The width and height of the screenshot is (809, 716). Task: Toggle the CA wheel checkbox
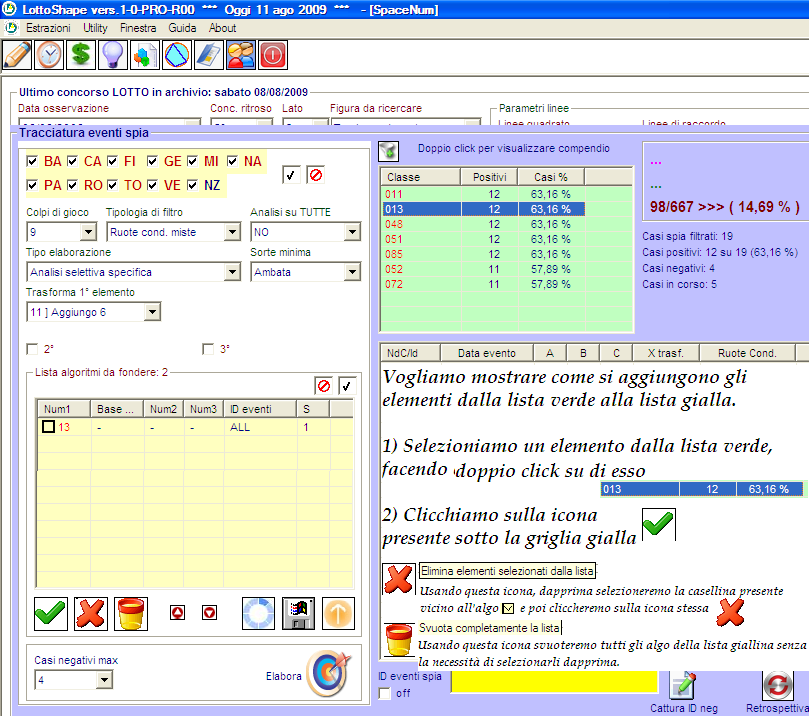72,161
